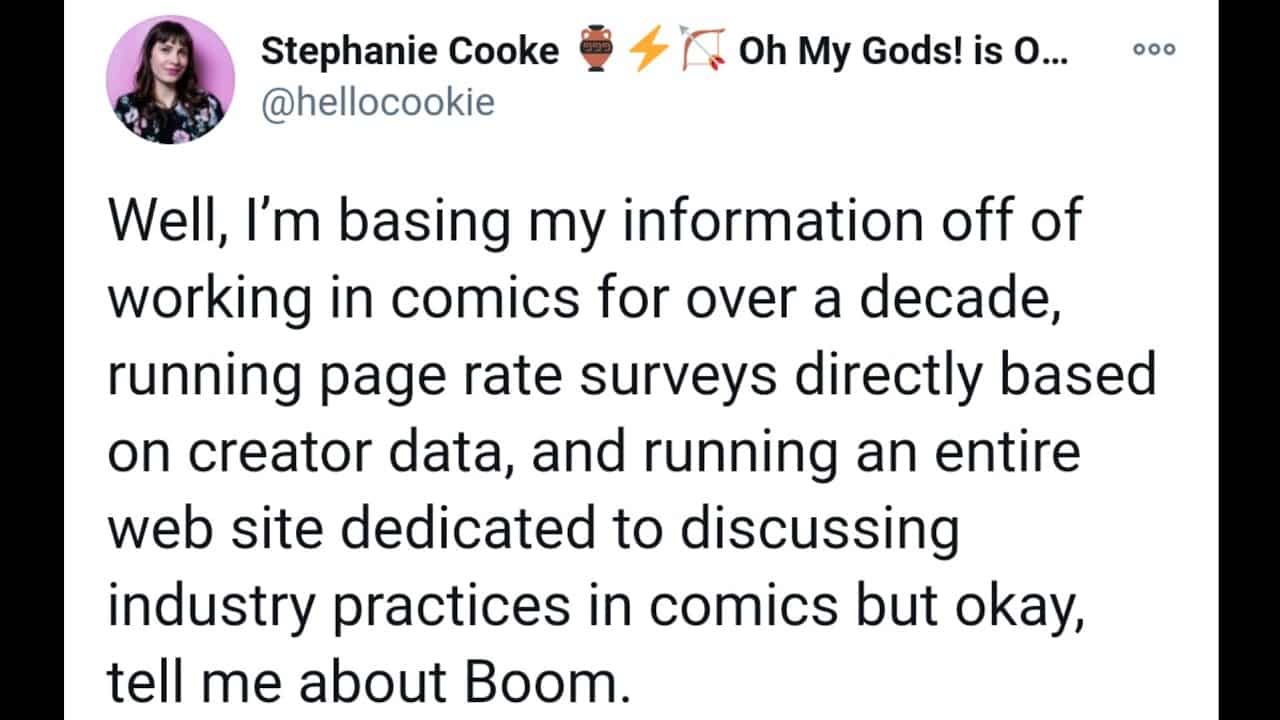This screenshot has width=1280, height=720.
Task: Open the @hellocookie handle link
Action: point(378,103)
